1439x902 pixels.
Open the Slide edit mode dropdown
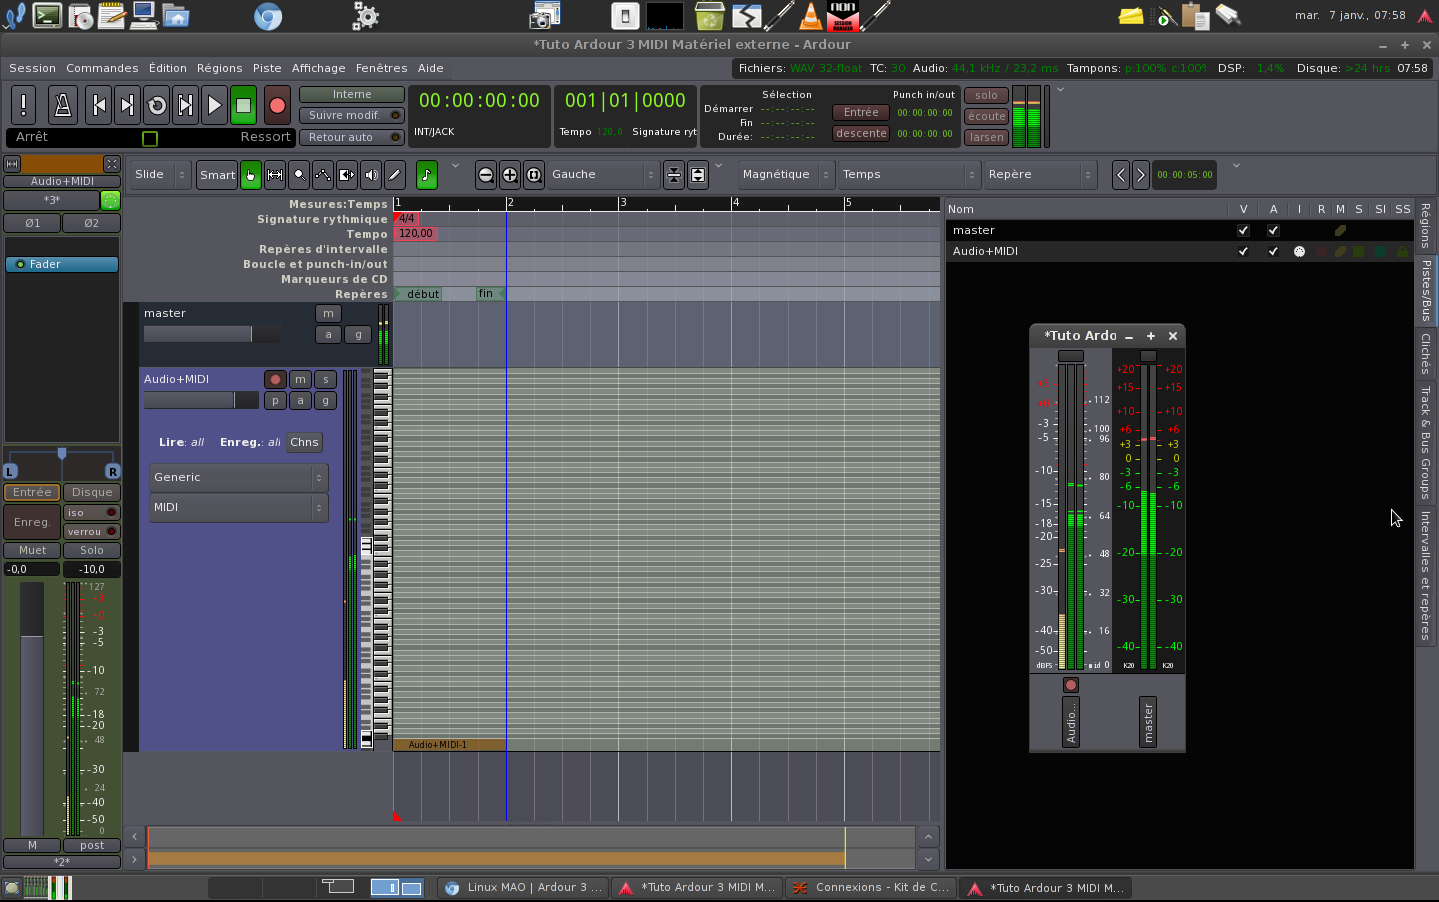pyautogui.click(x=160, y=175)
